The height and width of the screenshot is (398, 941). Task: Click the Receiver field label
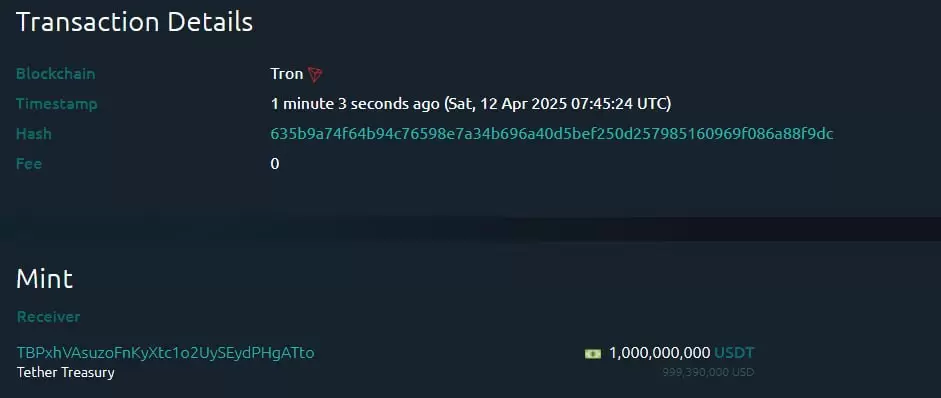48,317
